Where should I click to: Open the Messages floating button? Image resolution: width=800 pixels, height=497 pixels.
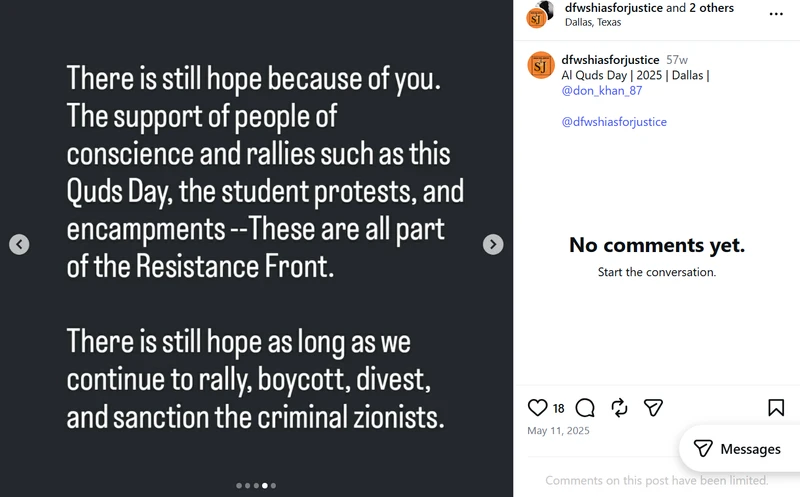click(x=737, y=449)
